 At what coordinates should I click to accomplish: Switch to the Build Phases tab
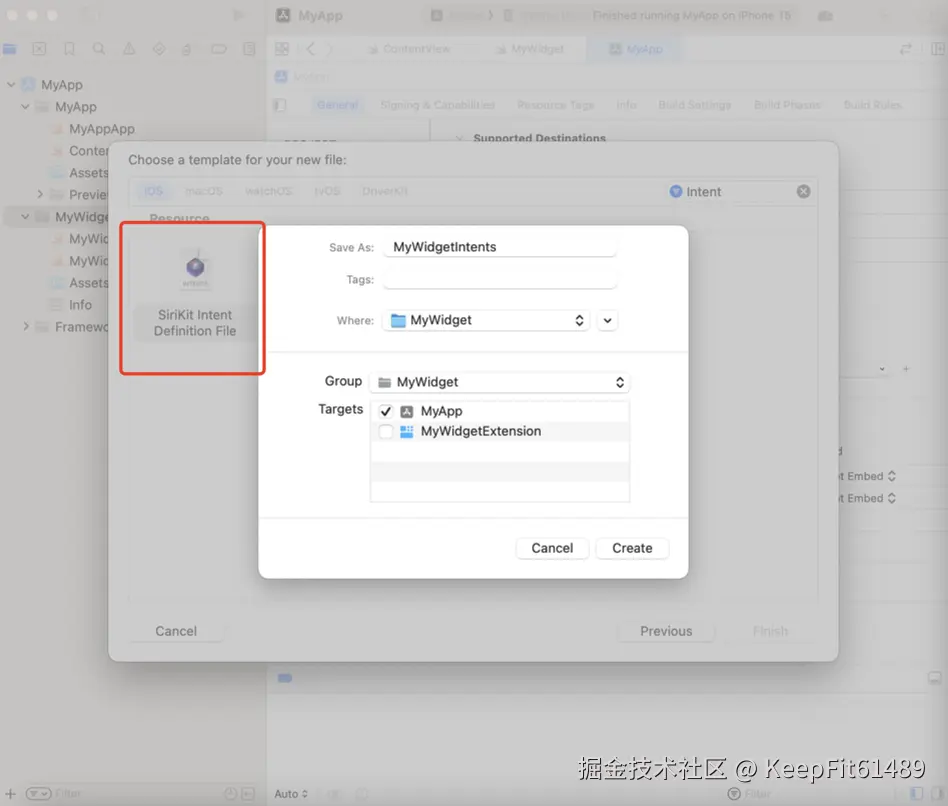tap(787, 105)
